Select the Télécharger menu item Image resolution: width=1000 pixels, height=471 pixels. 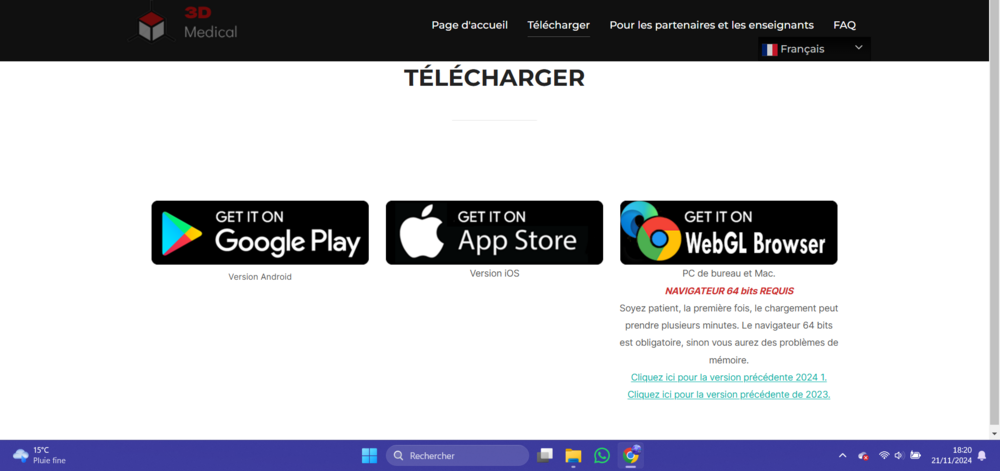tap(558, 25)
